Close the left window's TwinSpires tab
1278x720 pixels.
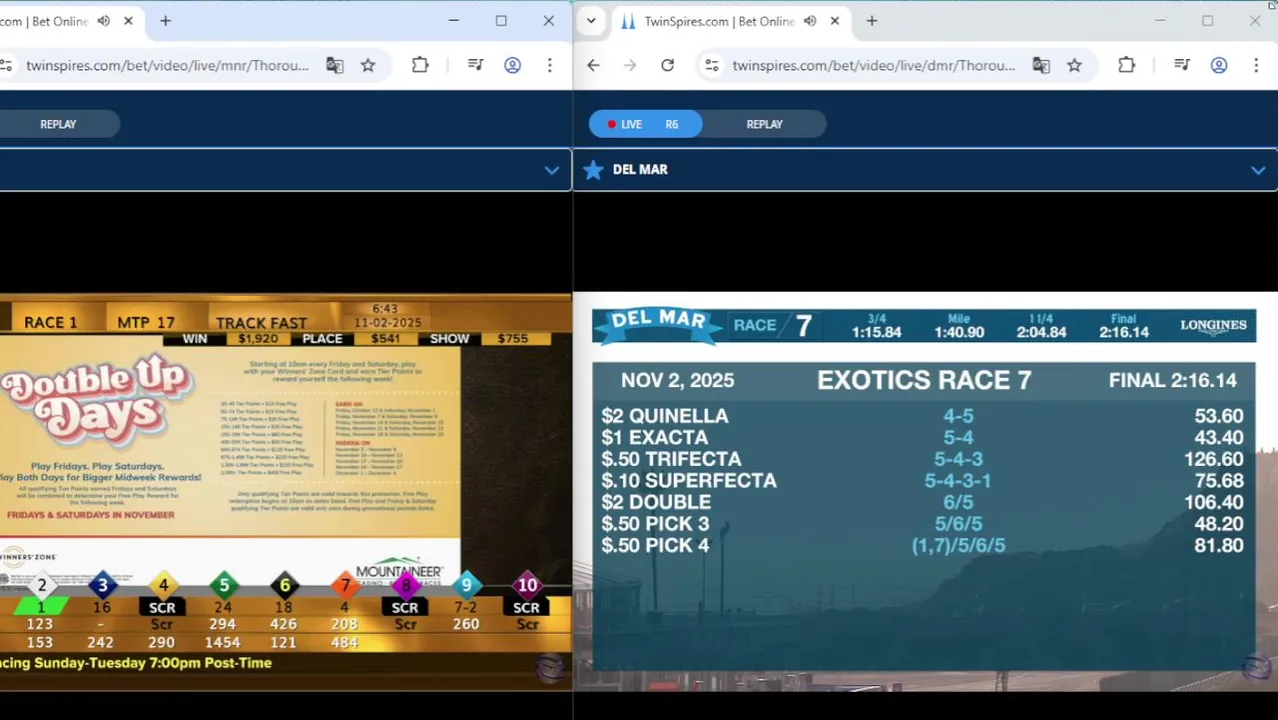pyautogui.click(x=129, y=21)
